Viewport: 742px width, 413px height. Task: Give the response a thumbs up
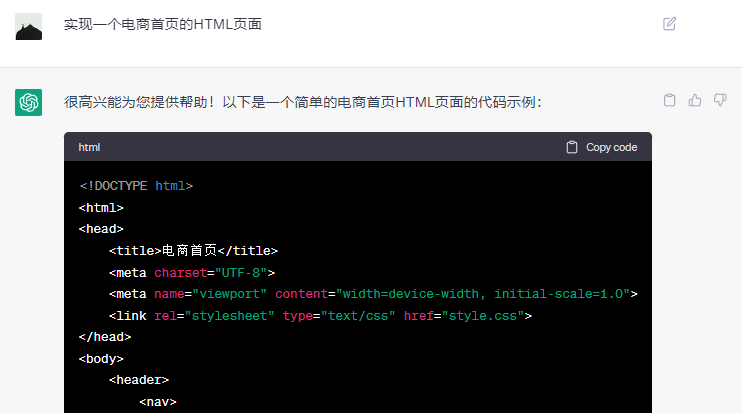(695, 100)
